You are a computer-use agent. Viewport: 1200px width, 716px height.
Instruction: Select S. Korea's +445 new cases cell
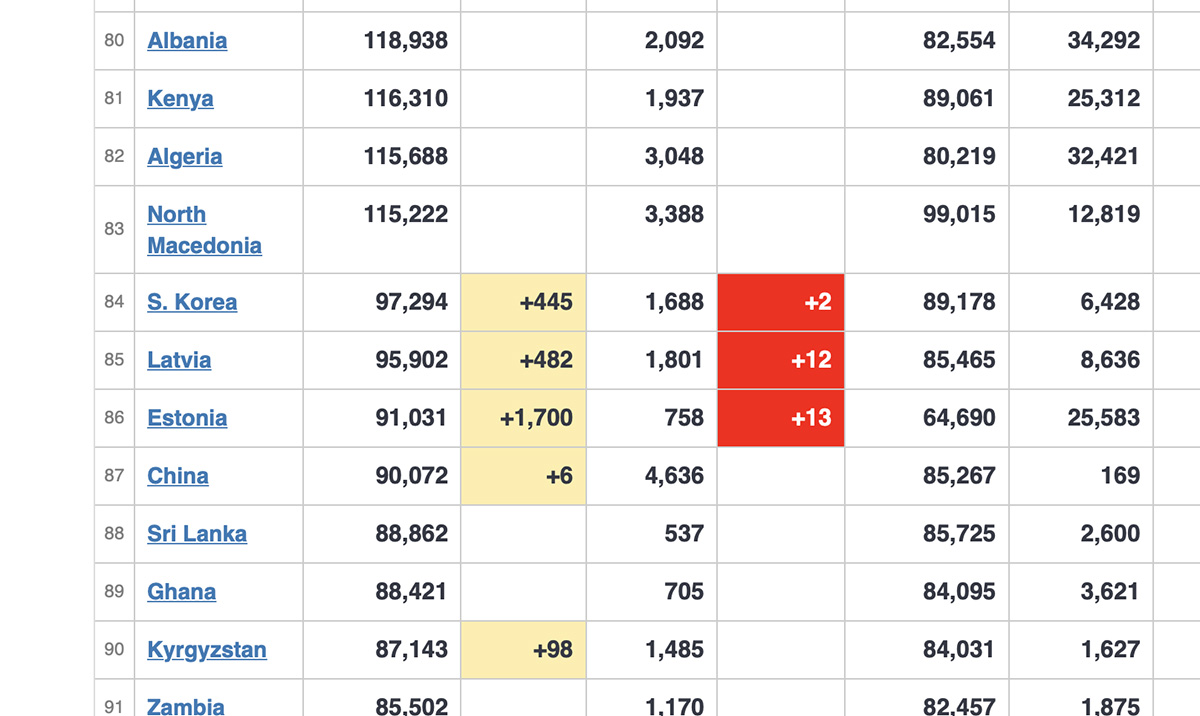click(x=523, y=302)
